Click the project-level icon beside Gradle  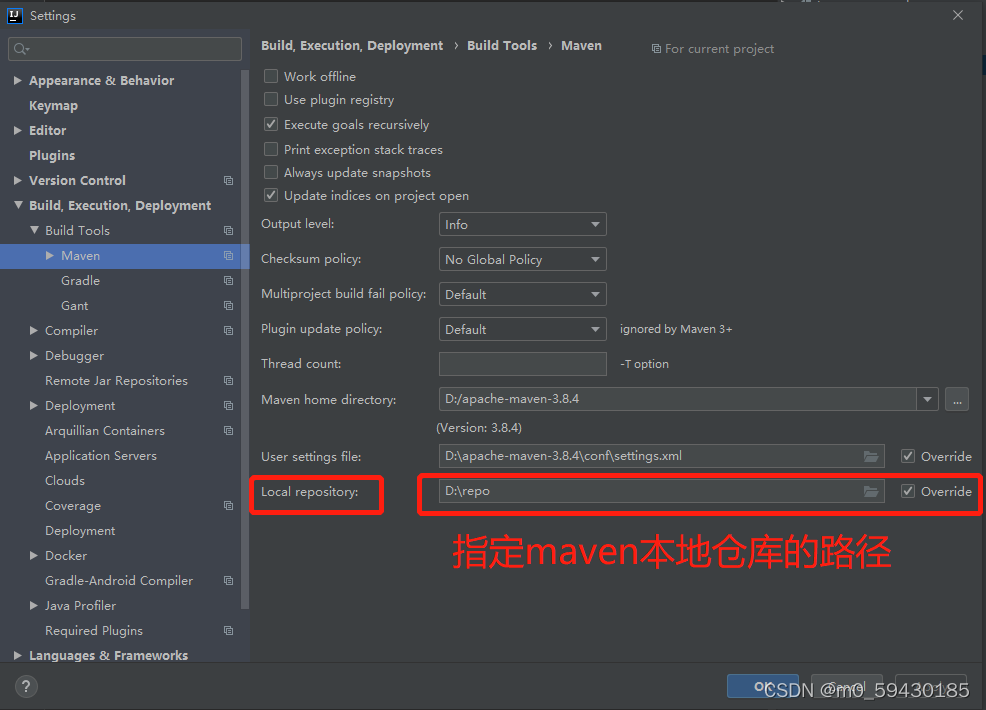[x=228, y=280]
